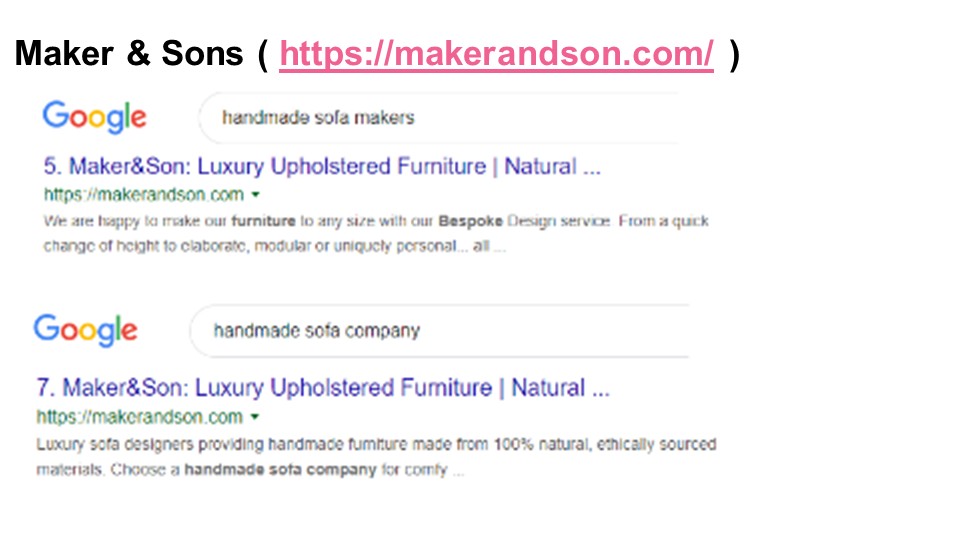This screenshot has width=960, height=540.
Task: Click the second Google logo
Action: click(x=85, y=330)
